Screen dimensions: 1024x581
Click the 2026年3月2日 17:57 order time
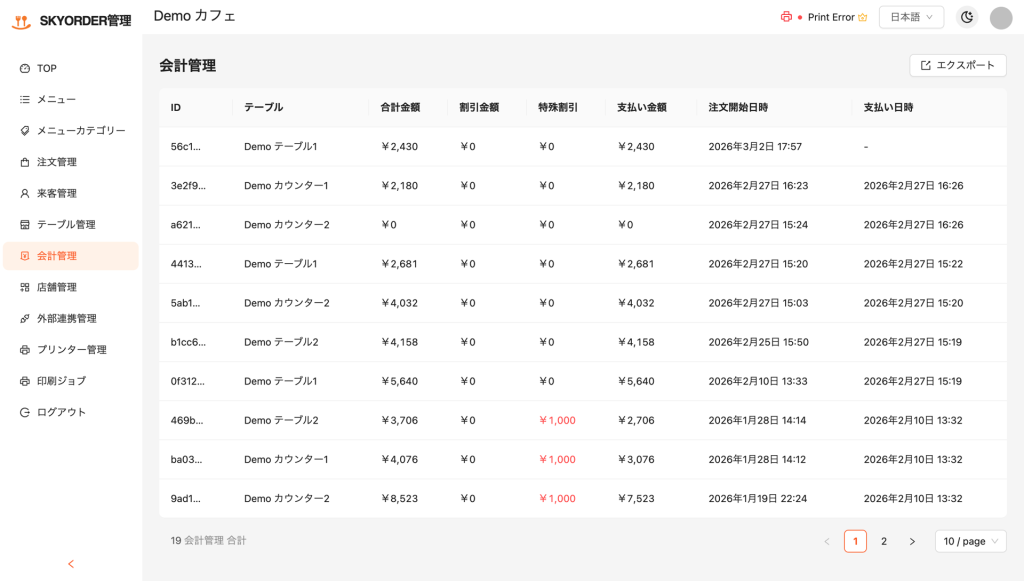755,147
